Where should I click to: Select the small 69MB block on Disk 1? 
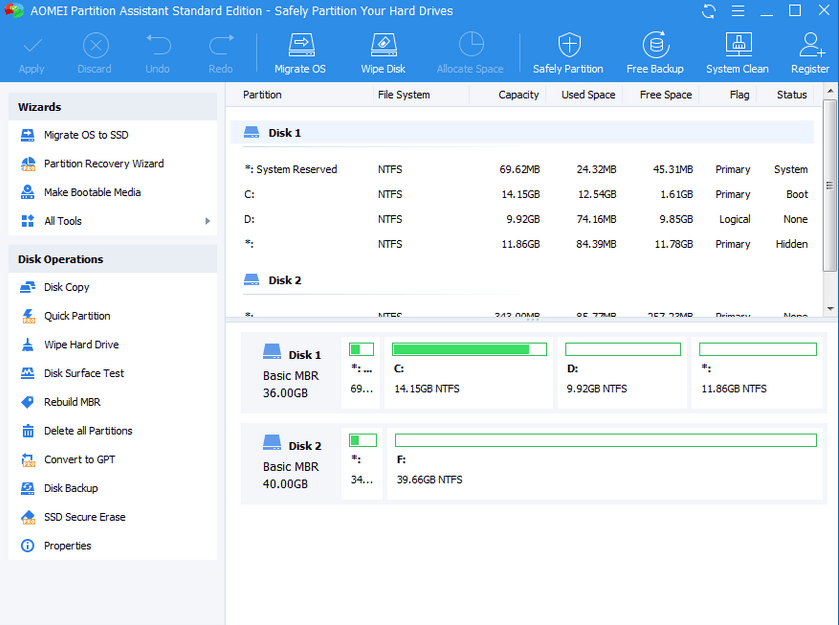(361, 373)
